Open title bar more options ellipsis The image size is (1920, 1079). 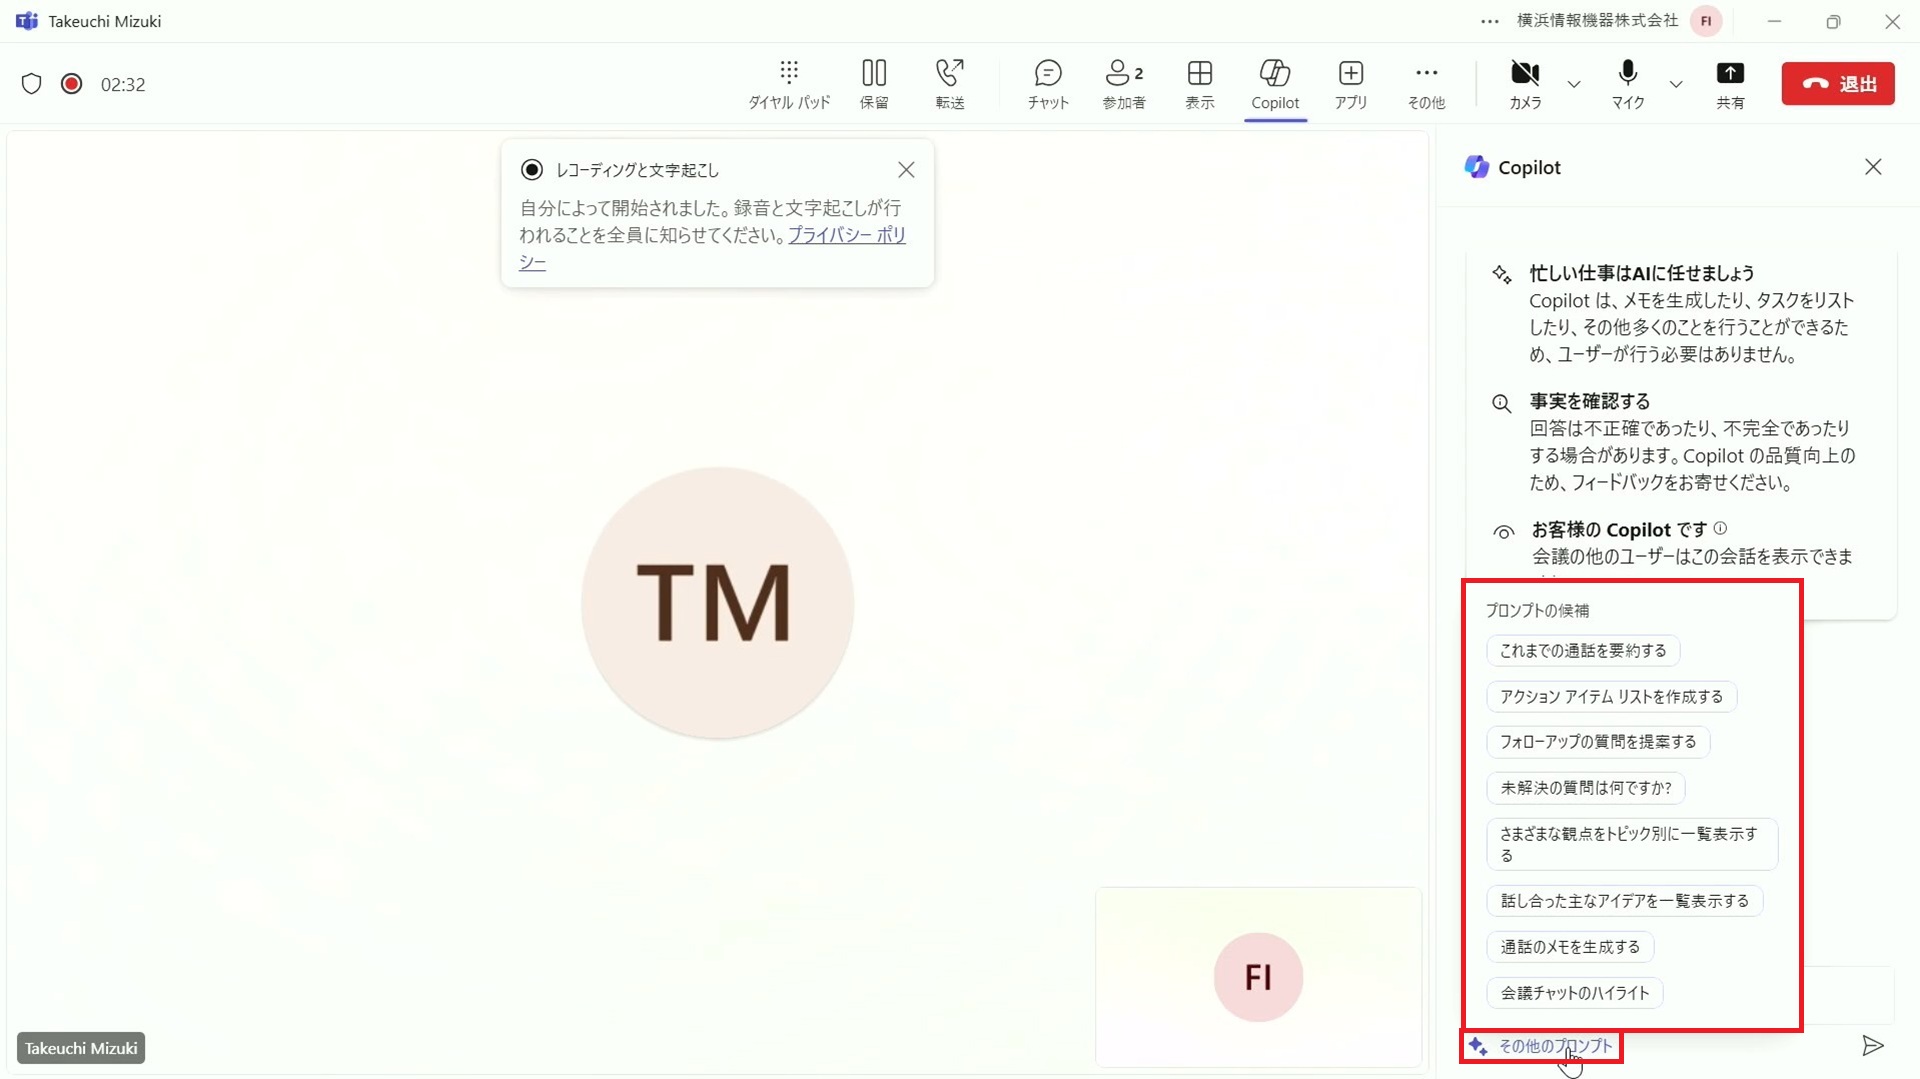click(x=1490, y=21)
